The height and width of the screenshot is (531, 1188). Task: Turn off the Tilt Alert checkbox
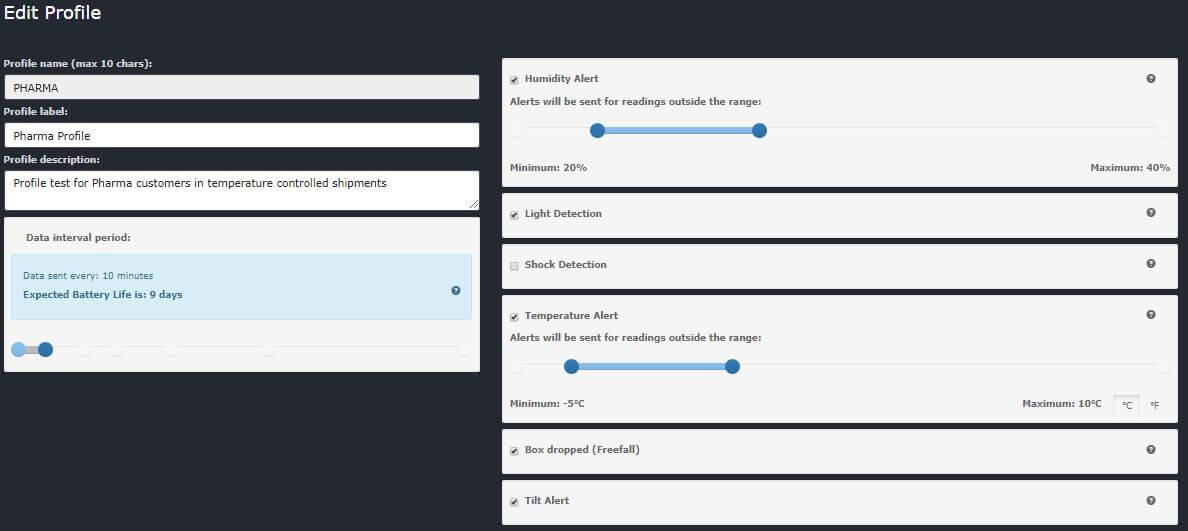pos(514,501)
